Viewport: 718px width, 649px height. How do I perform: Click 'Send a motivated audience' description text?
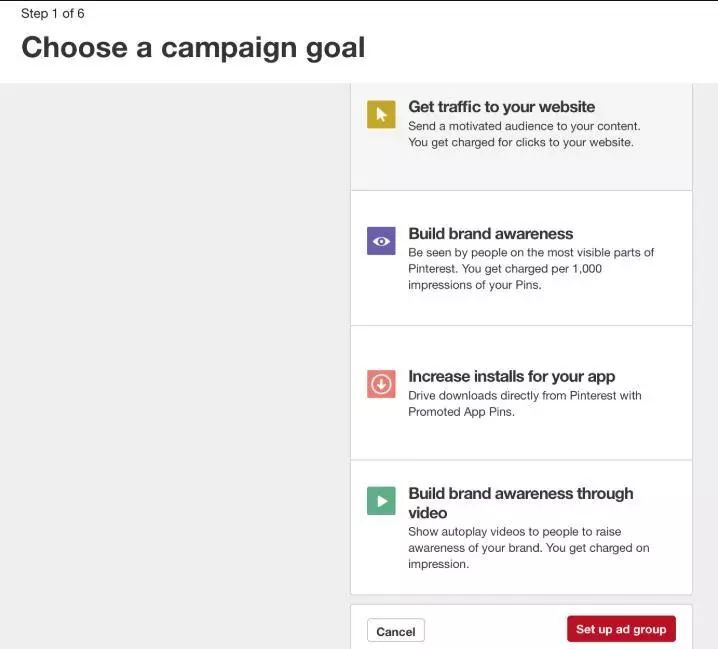(x=524, y=126)
